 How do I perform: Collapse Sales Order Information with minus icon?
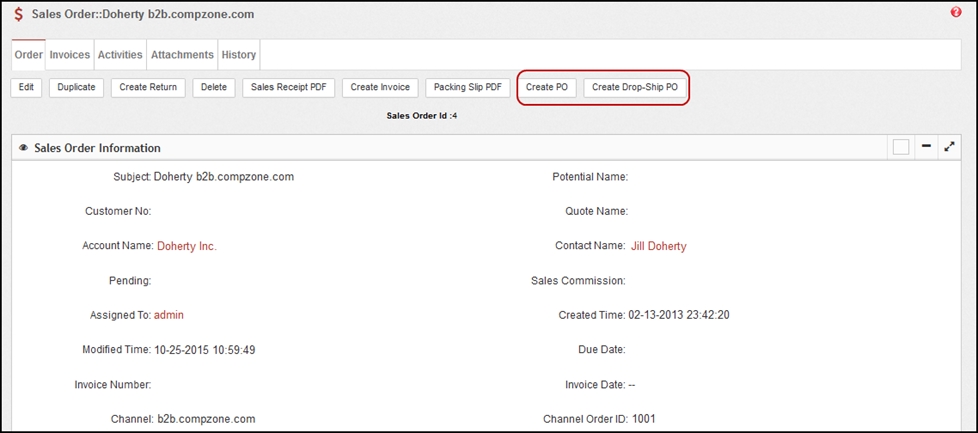926,147
